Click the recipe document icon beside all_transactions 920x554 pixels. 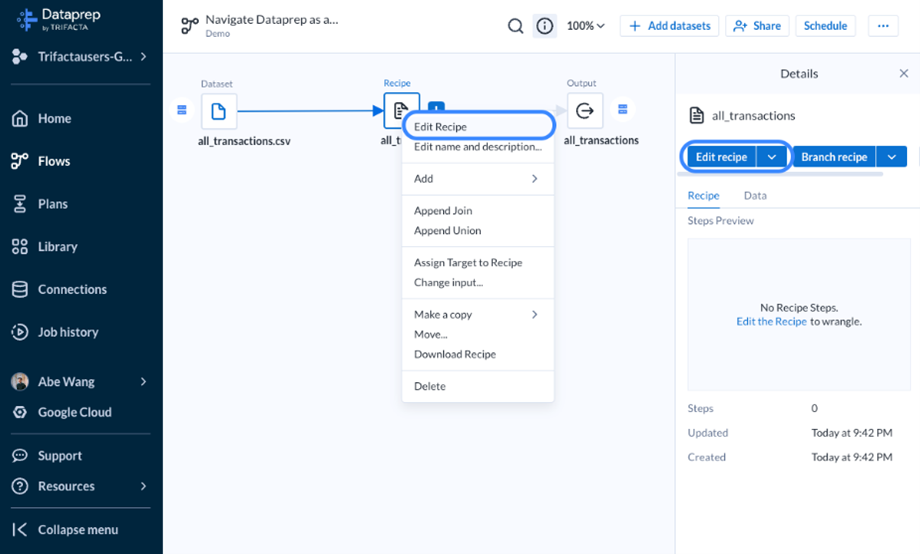click(x=696, y=116)
